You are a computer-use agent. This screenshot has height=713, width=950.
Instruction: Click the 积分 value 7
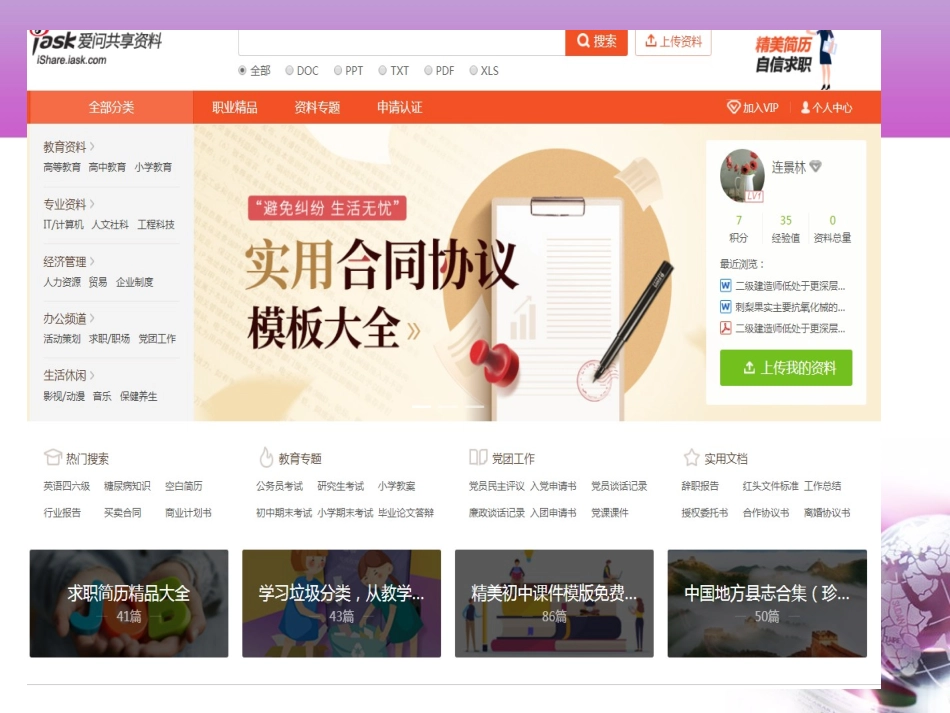coord(739,220)
